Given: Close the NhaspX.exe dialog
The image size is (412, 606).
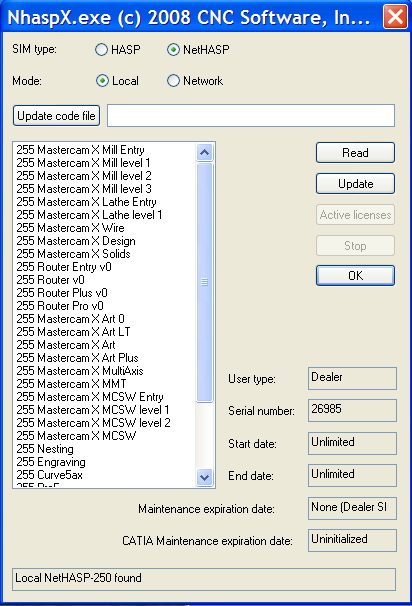Looking at the screenshot, I should click(x=395, y=17).
